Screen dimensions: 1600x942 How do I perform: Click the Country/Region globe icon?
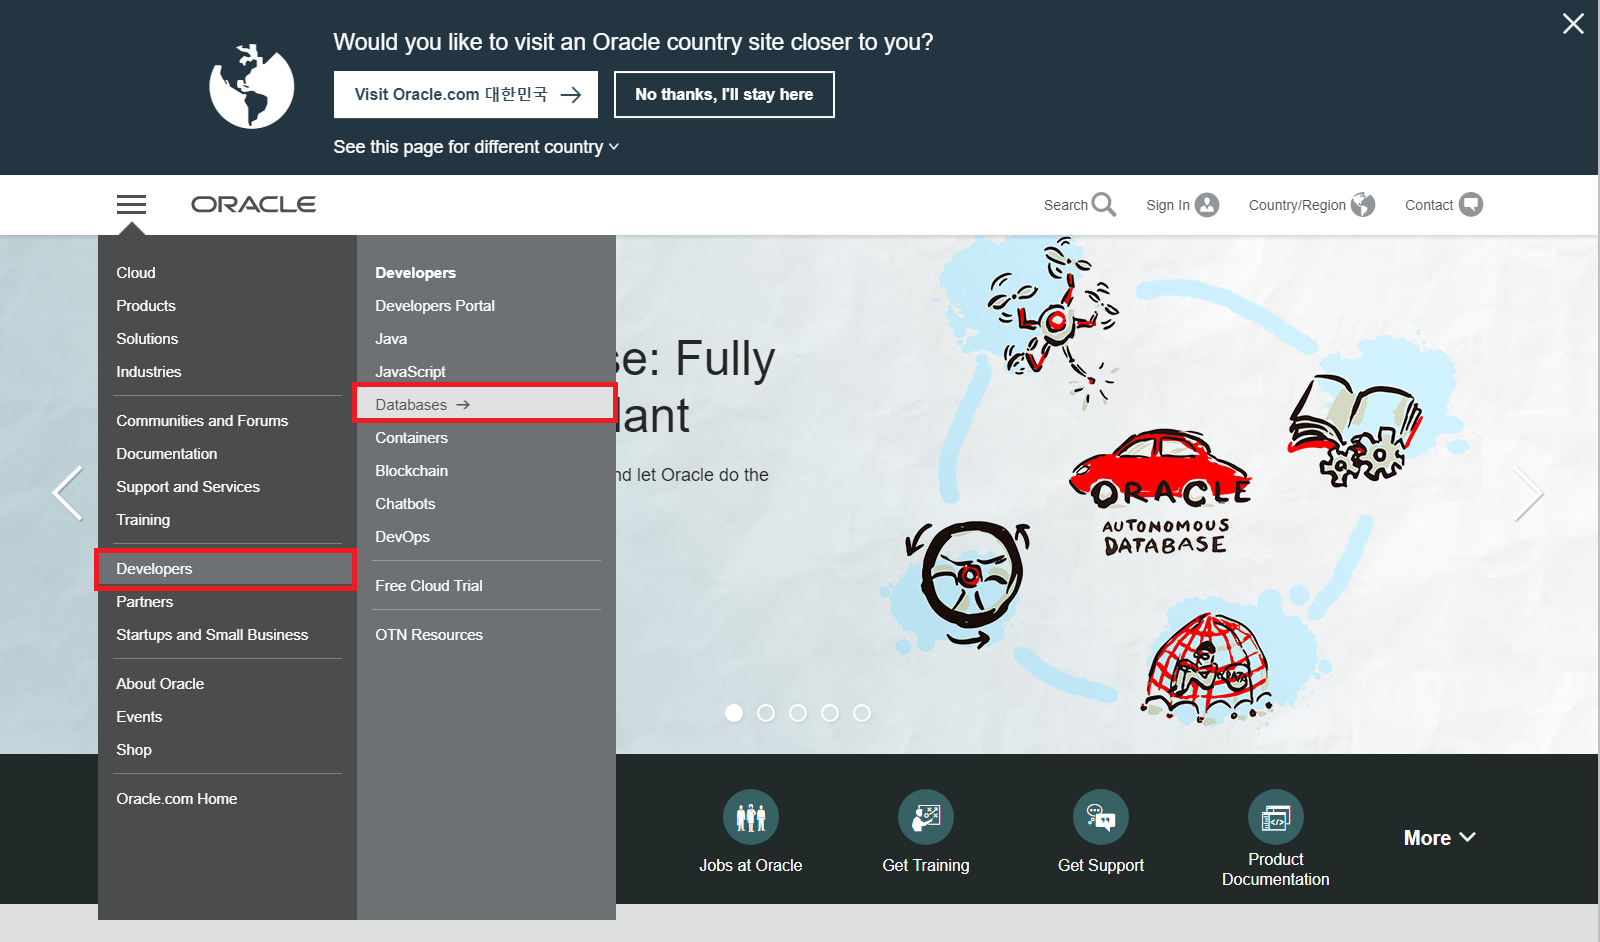[x=1363, y=205]
